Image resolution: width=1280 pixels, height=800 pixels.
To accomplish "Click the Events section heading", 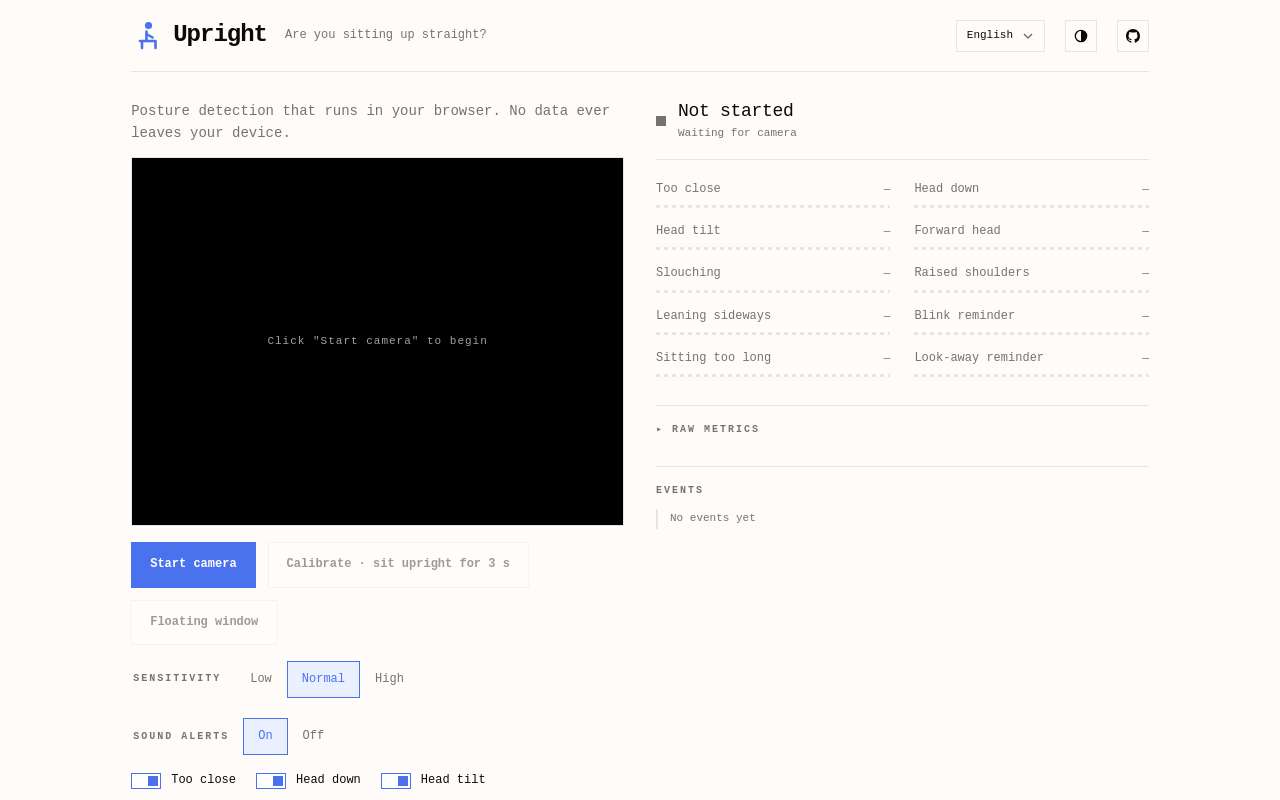I will pyautogui.click(x=680, y=491).
